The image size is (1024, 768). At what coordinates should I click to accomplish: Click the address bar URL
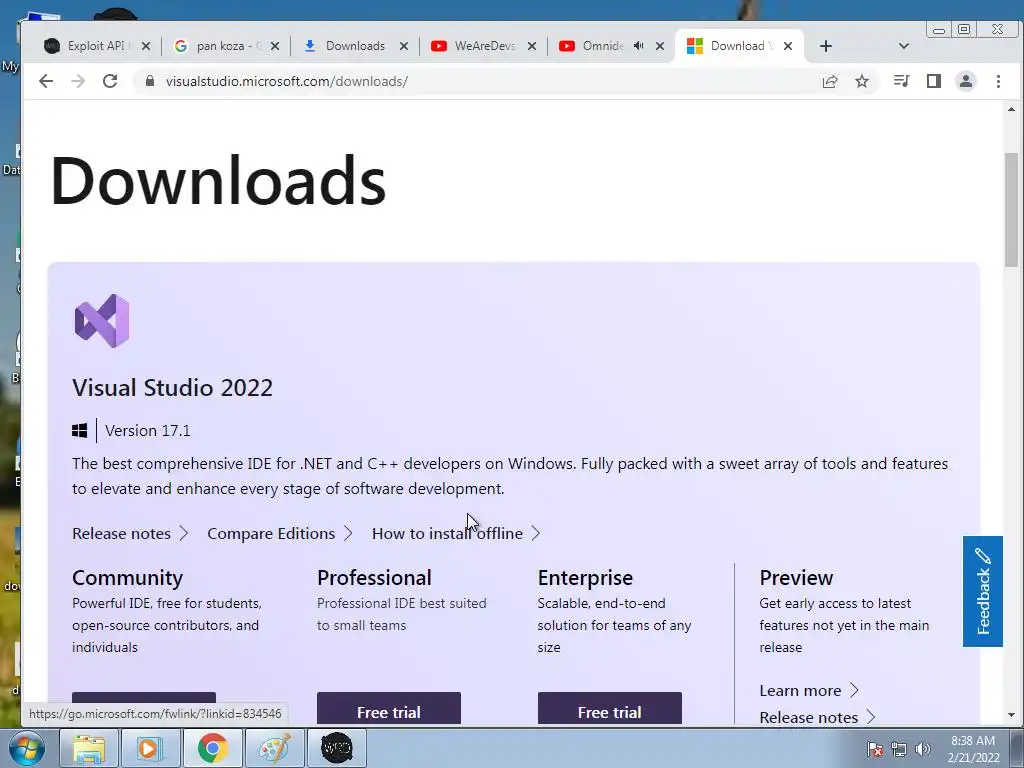[x=287, y=81]
